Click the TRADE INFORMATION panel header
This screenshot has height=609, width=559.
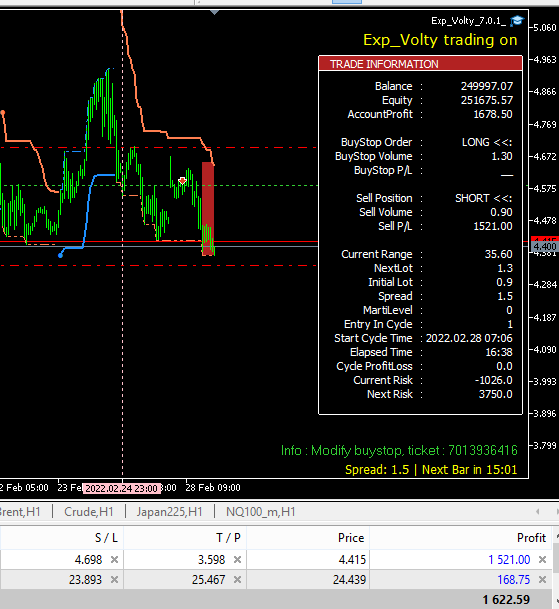pyautogui.click(x=420, y=64)
